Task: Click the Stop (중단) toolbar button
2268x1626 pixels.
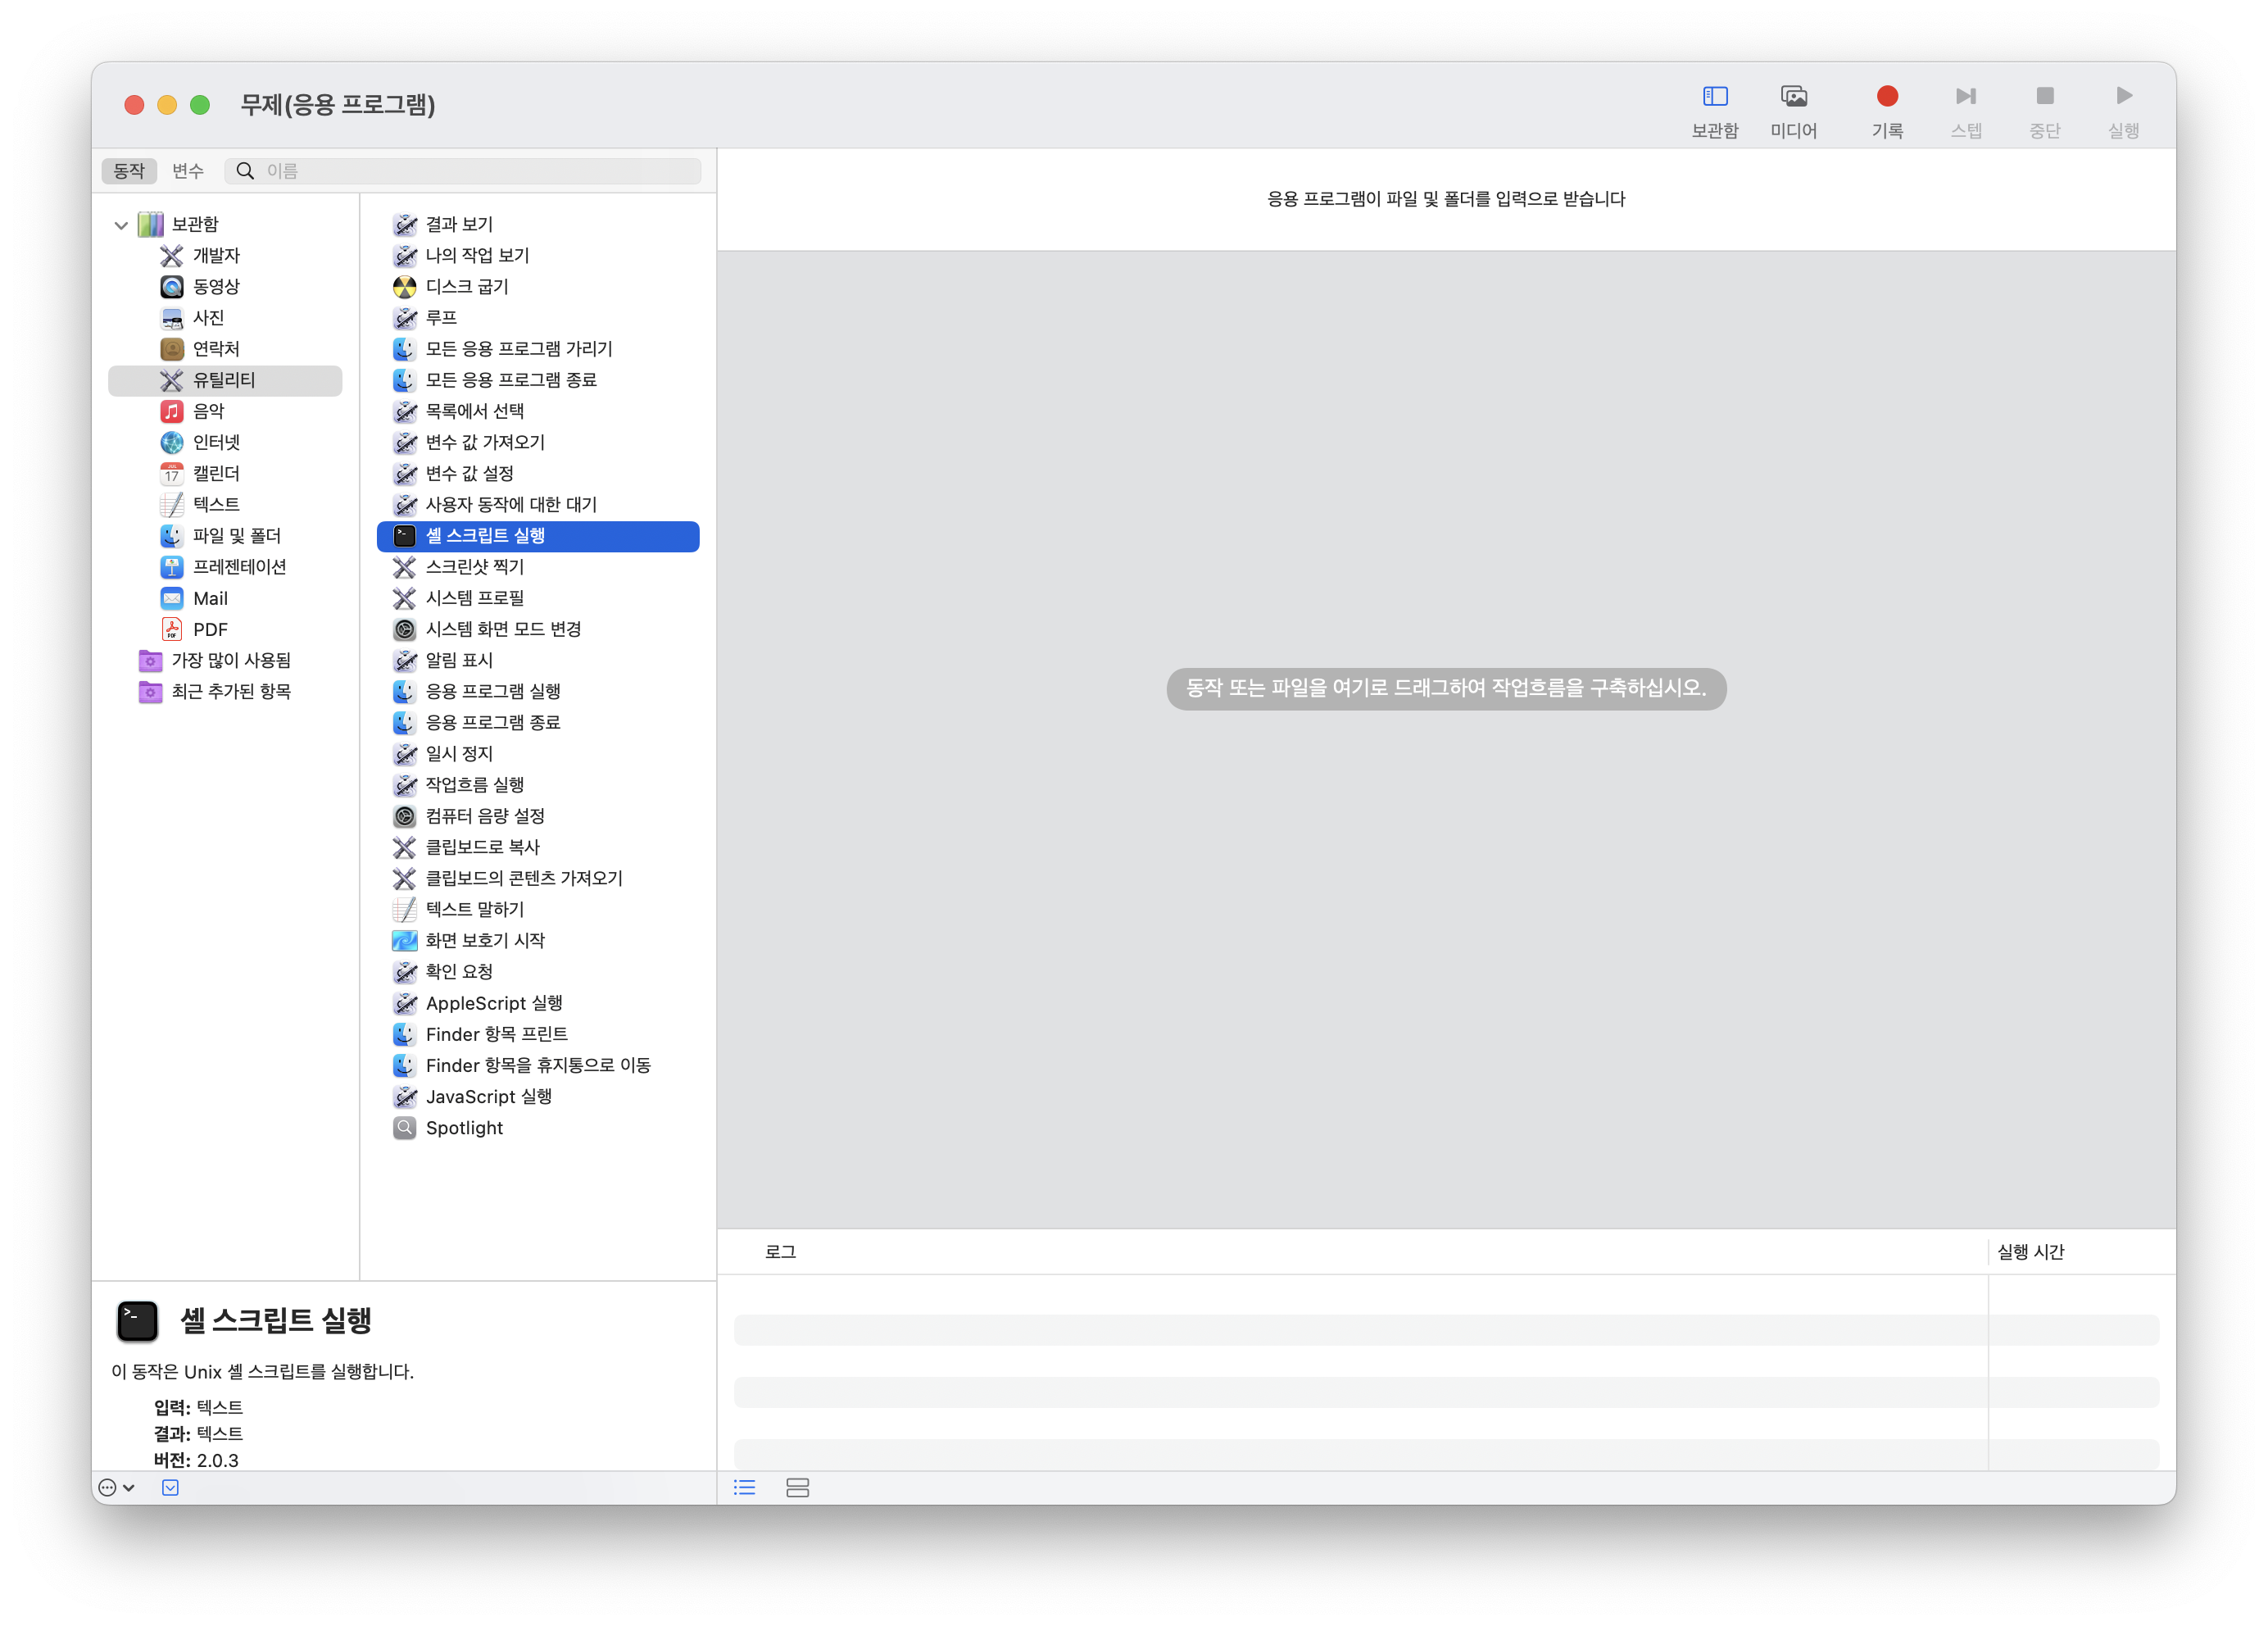Action: [2044, 97]
